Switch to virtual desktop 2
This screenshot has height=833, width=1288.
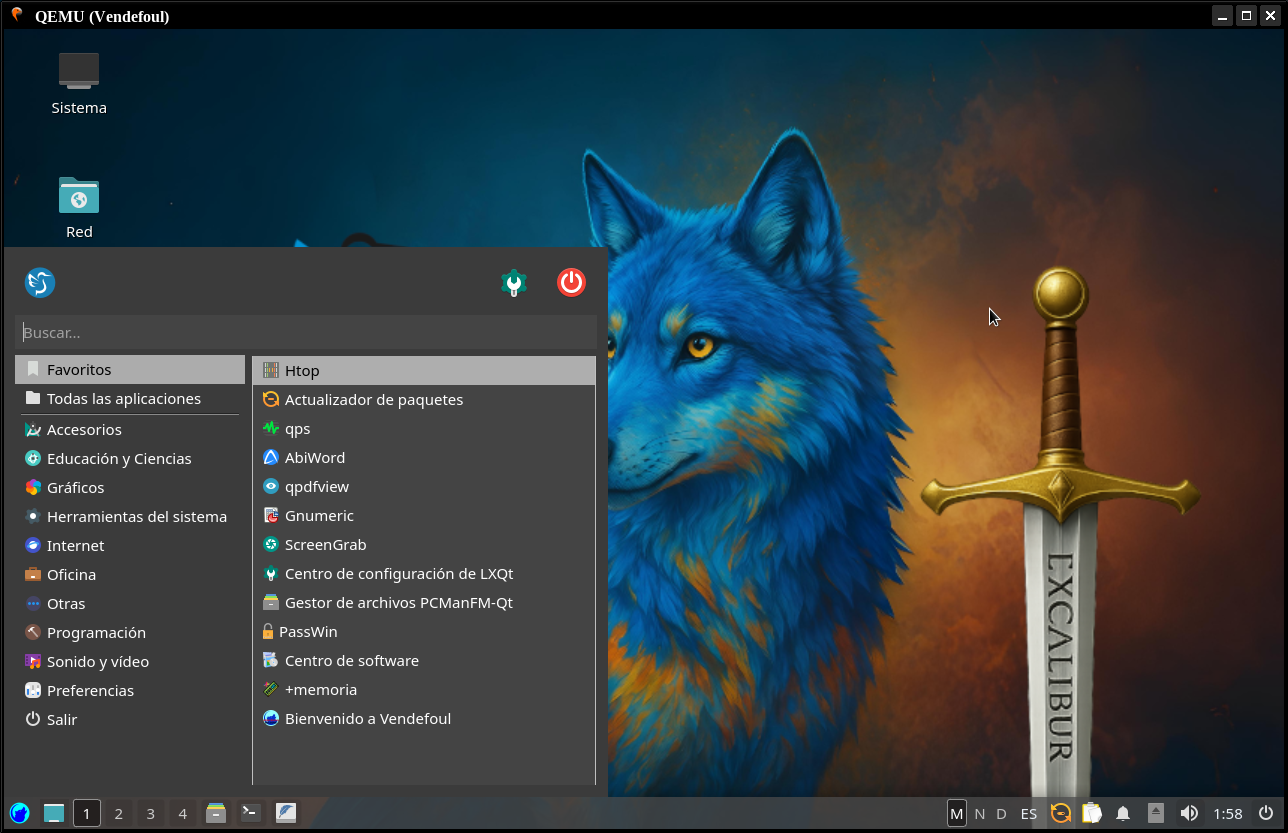tap(118, 814)
